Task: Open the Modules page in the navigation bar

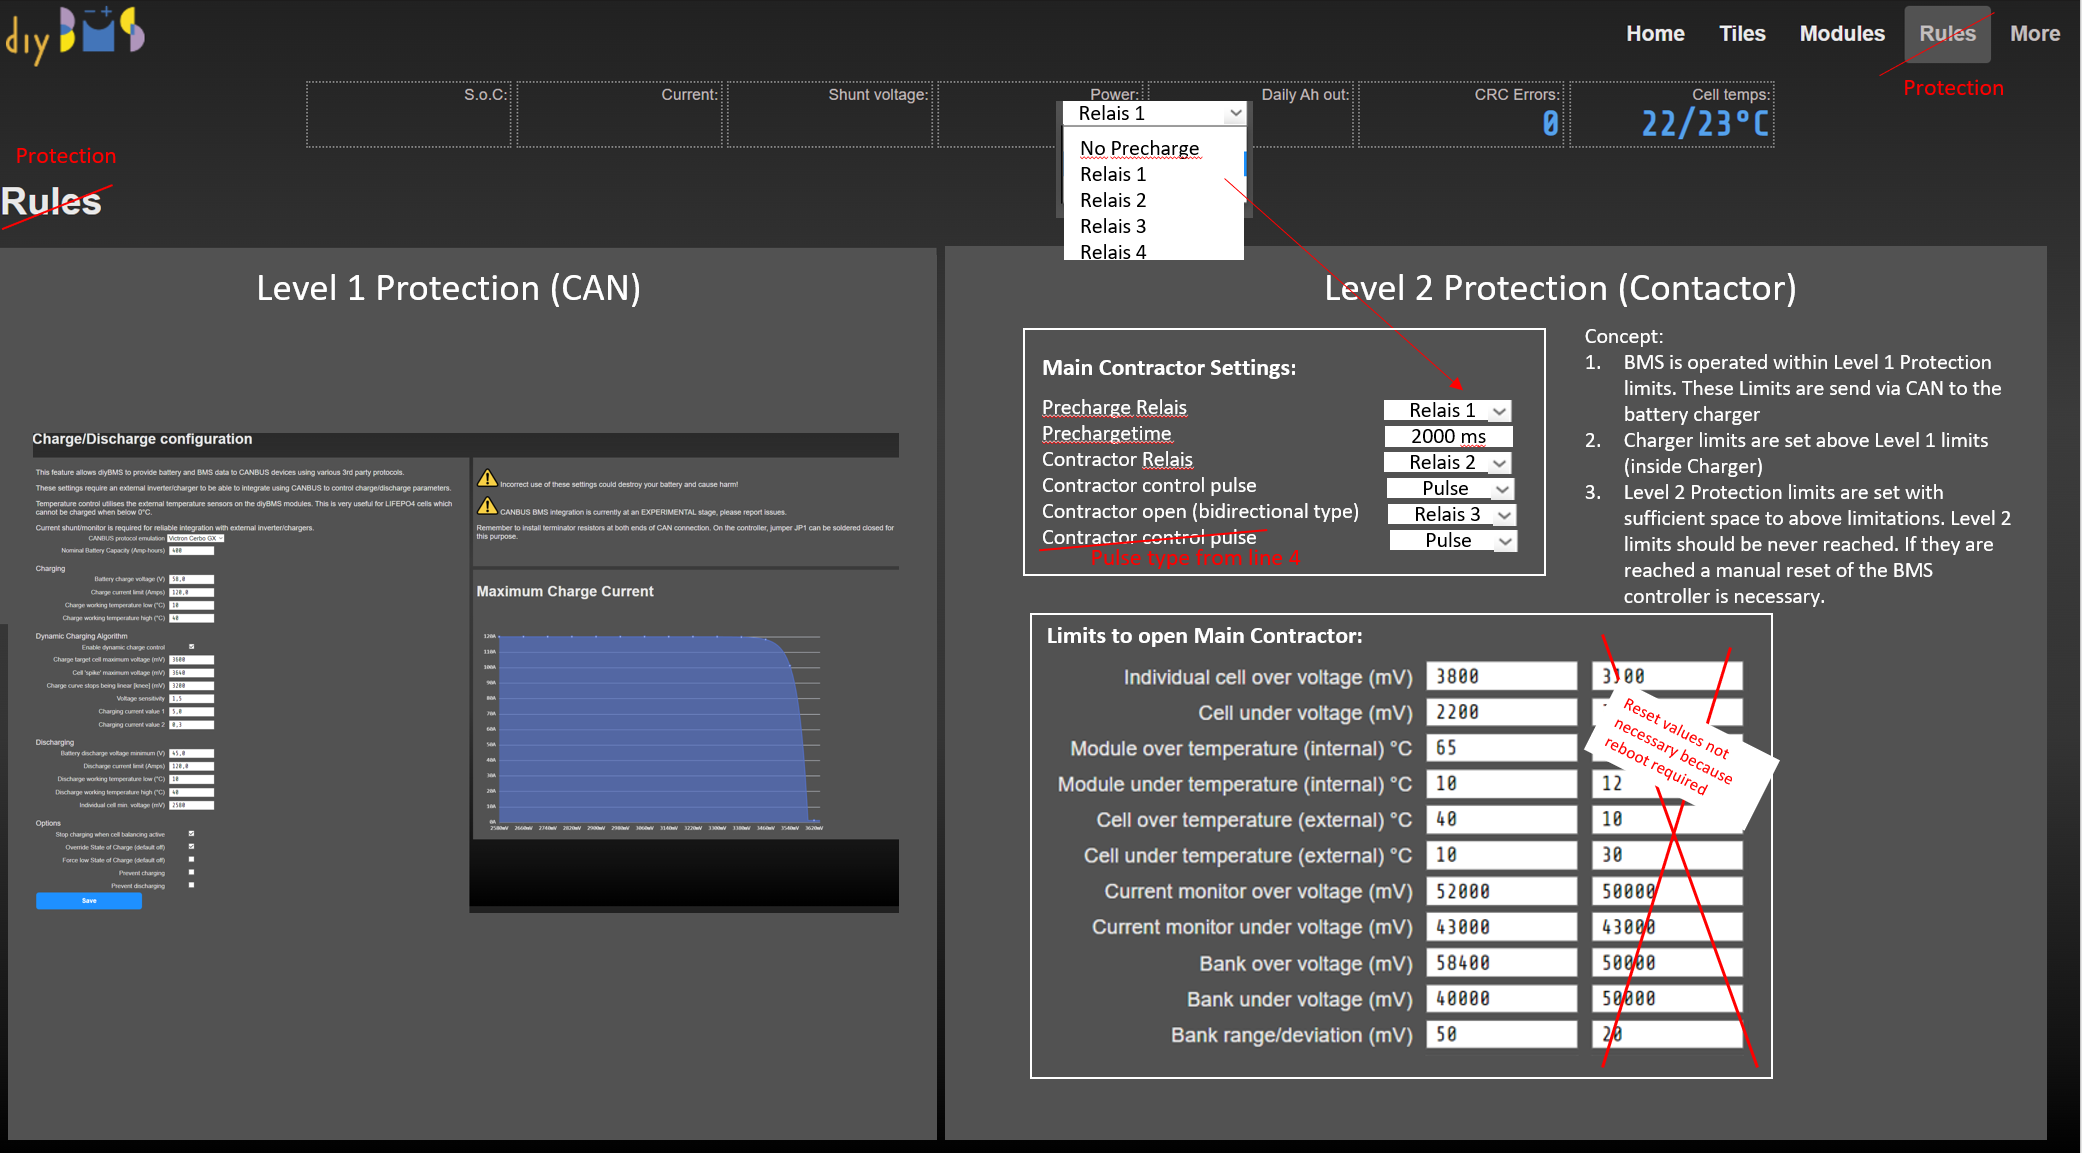Action: tap(1841, 33)
